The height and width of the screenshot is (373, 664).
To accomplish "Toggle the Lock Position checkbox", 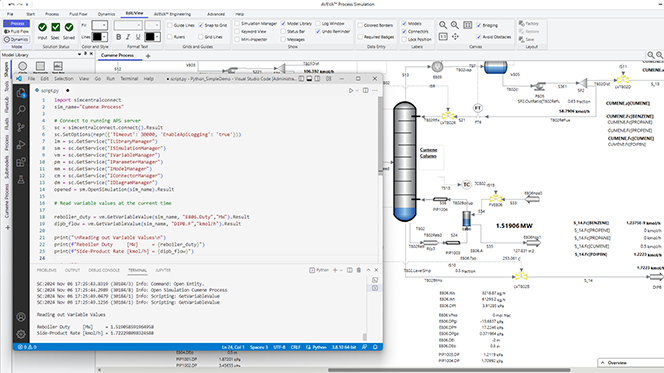I will 404,39.
